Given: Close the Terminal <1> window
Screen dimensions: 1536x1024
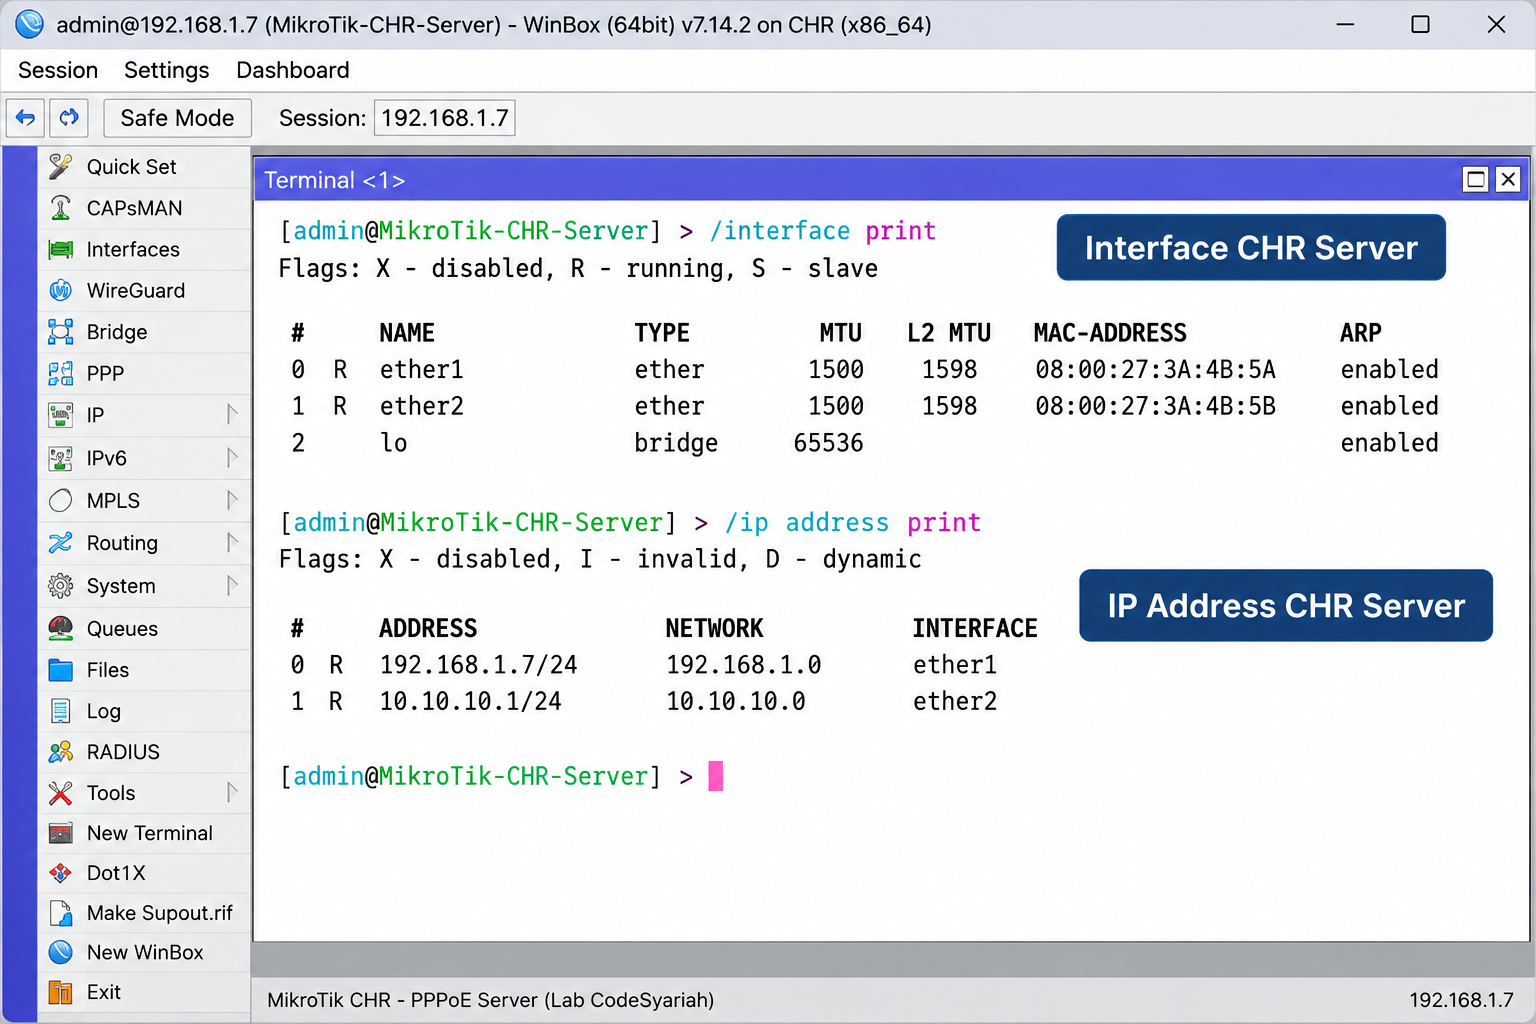Looking at the screenshot, I should (x=1509, y=179).
